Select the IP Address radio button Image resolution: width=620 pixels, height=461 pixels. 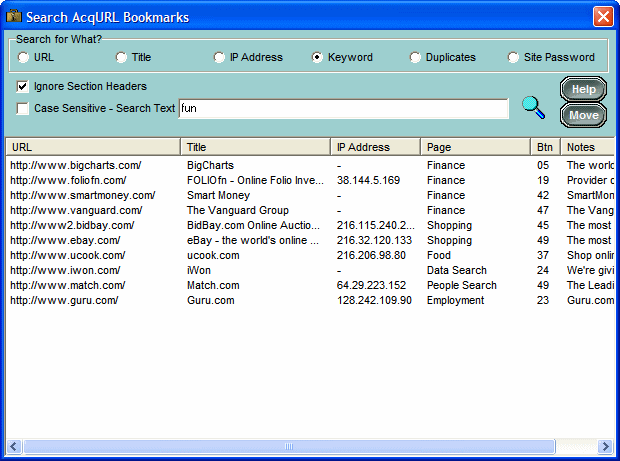tap(219, 57)
